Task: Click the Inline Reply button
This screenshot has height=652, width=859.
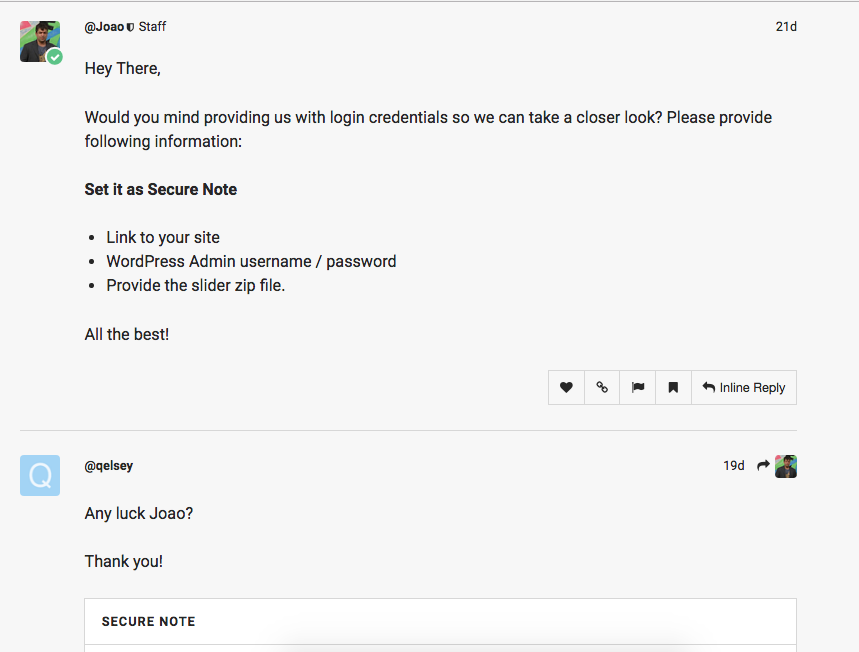Action: (x=744, y=387)
